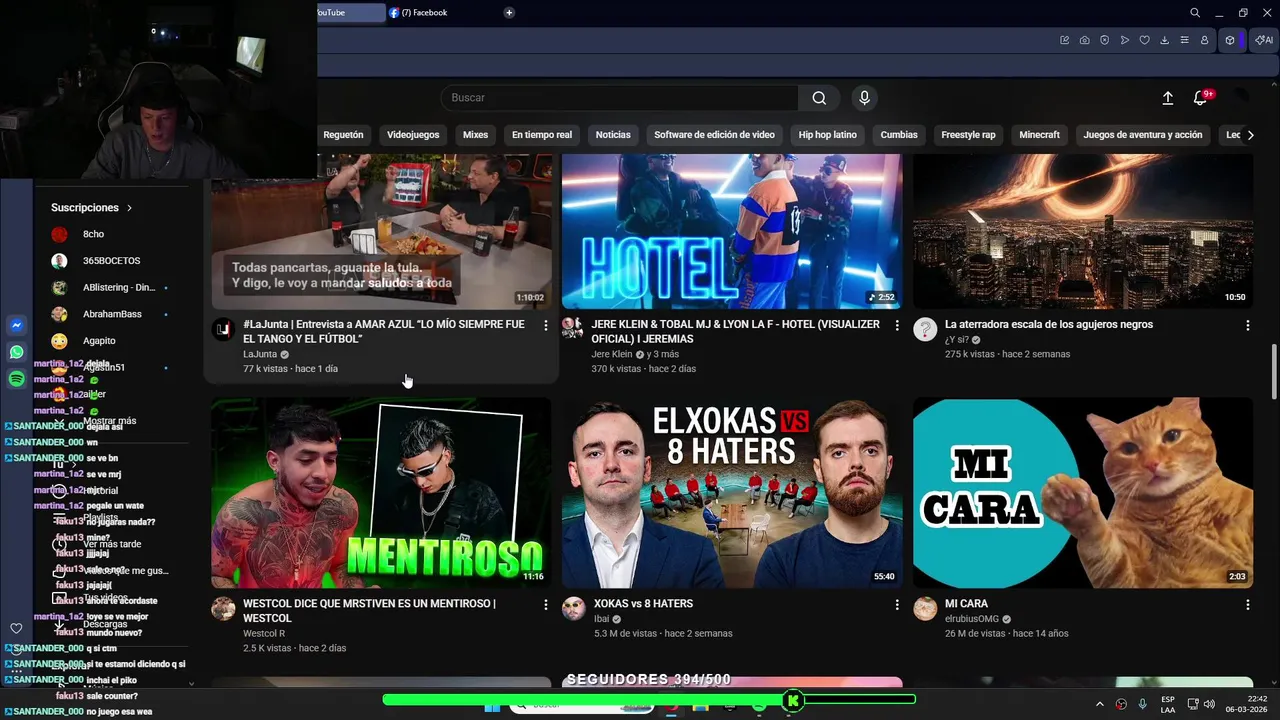Open the notifications bell

pos(1201,98)
